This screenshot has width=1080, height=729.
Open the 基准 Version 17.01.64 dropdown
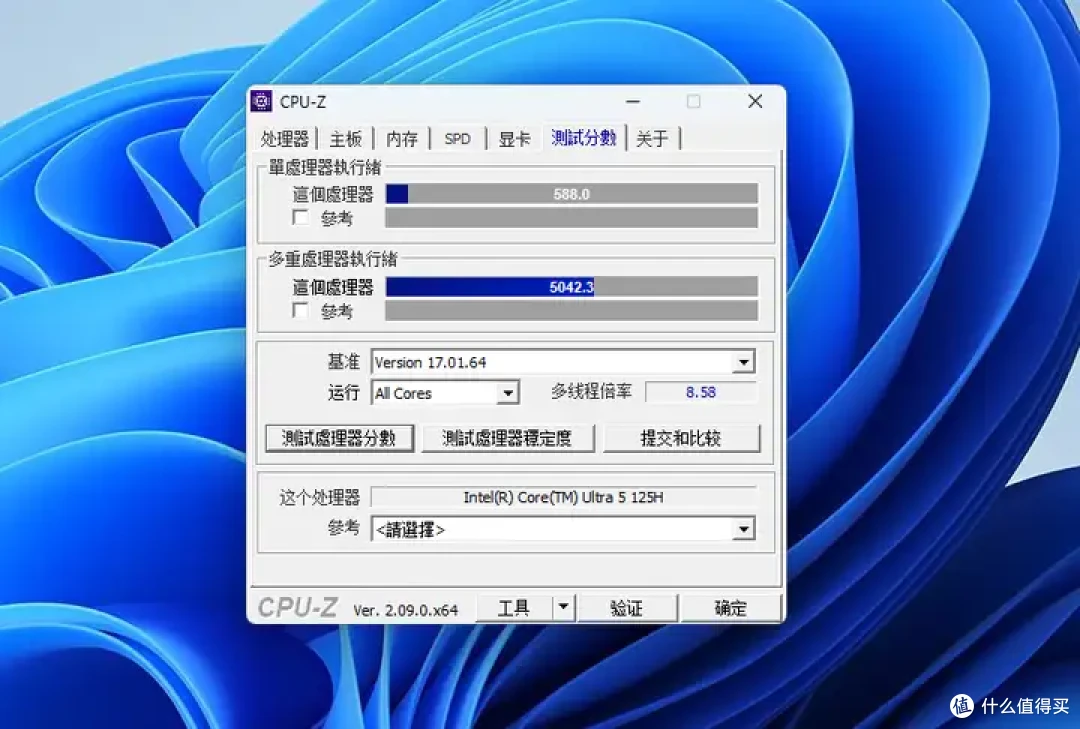pos(563,362)
